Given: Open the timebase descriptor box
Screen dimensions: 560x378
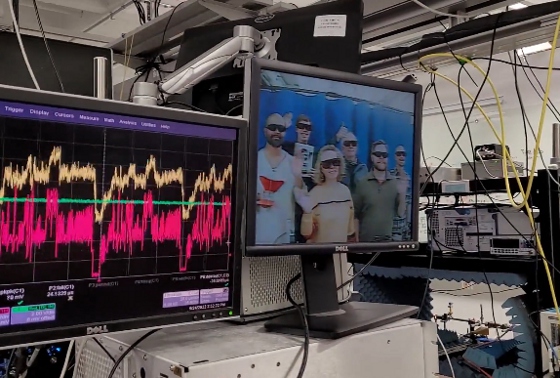Looking at the screenshot, I should [x=180, y=298].
